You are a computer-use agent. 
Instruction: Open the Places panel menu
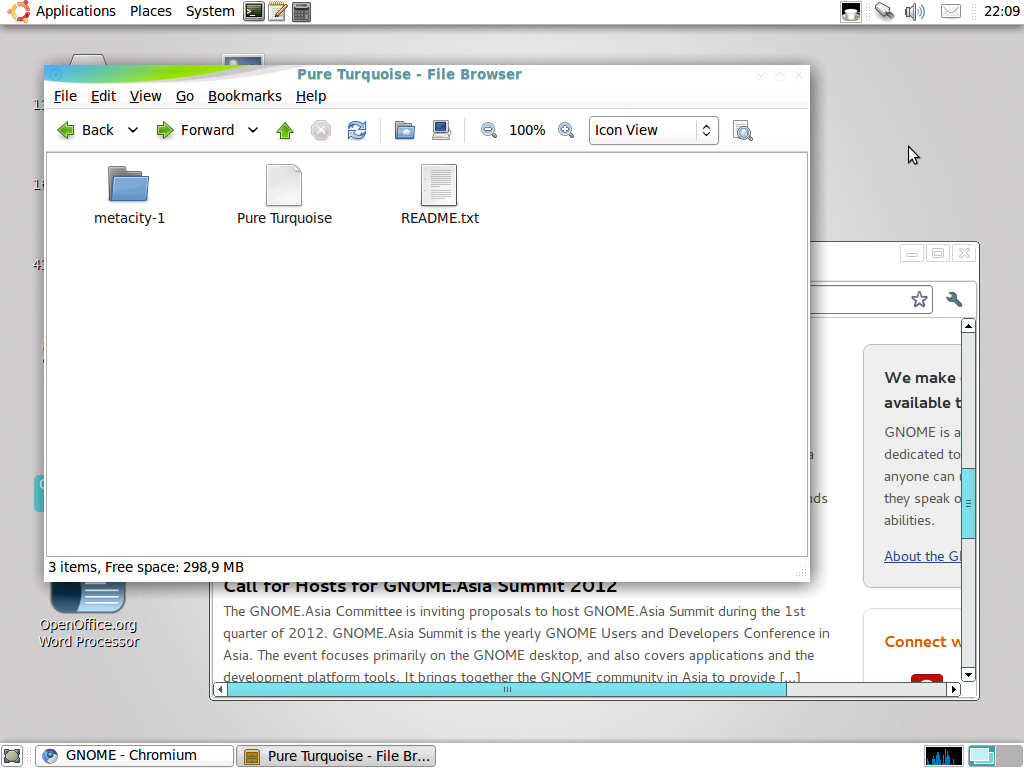[151, 11]
